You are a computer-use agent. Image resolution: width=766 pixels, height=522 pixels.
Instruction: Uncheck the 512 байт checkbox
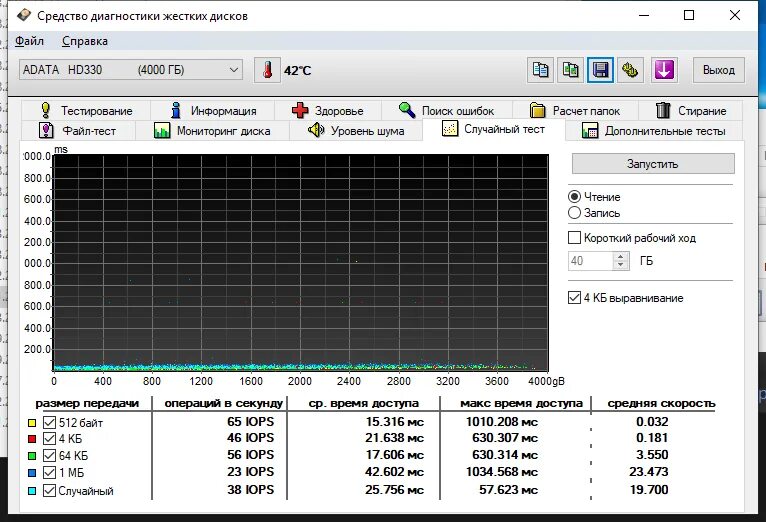pos(49,422)
